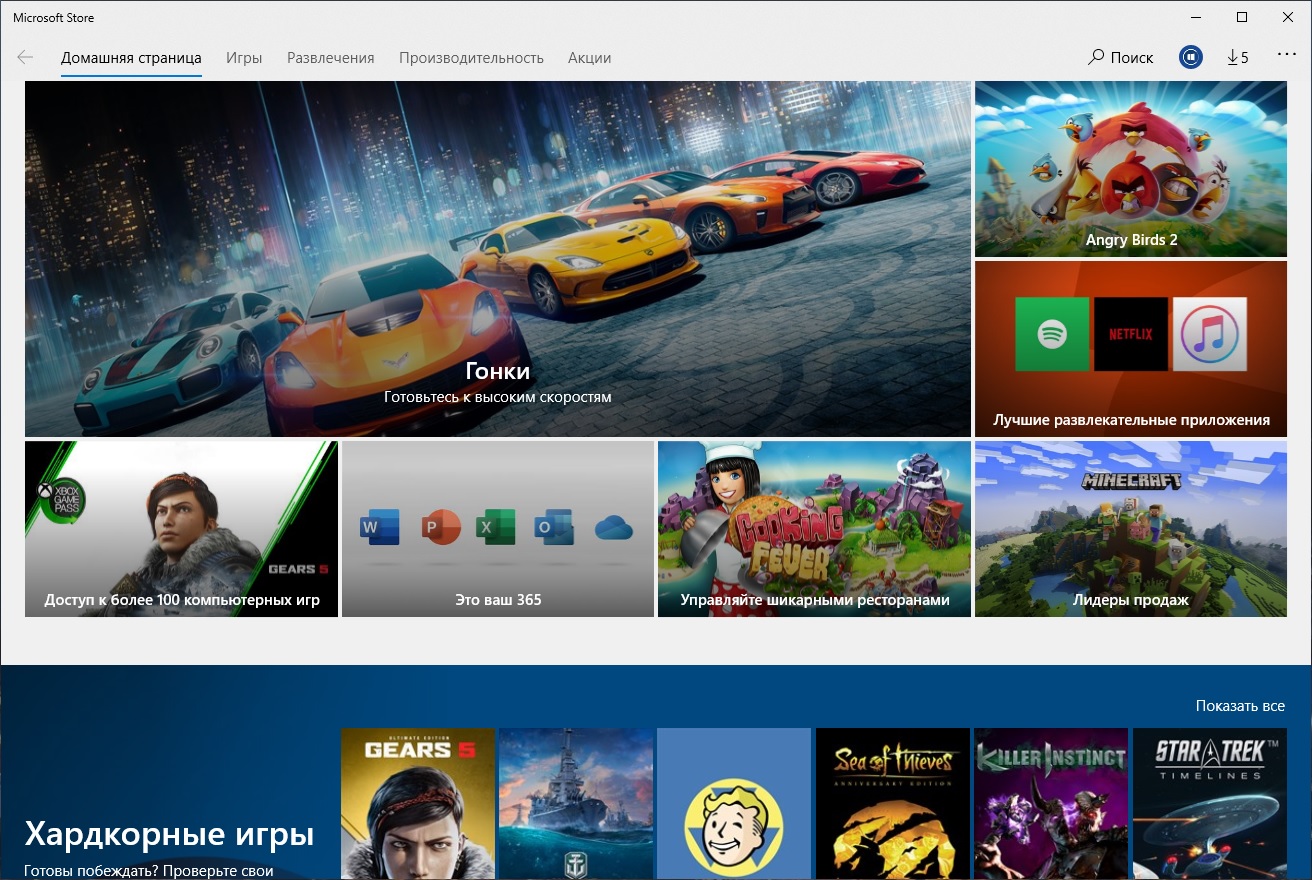Image resolution: width=1312 pixels, height=880 pixels.
Task: Close the Microsoft Store window
Action: 1288,17
